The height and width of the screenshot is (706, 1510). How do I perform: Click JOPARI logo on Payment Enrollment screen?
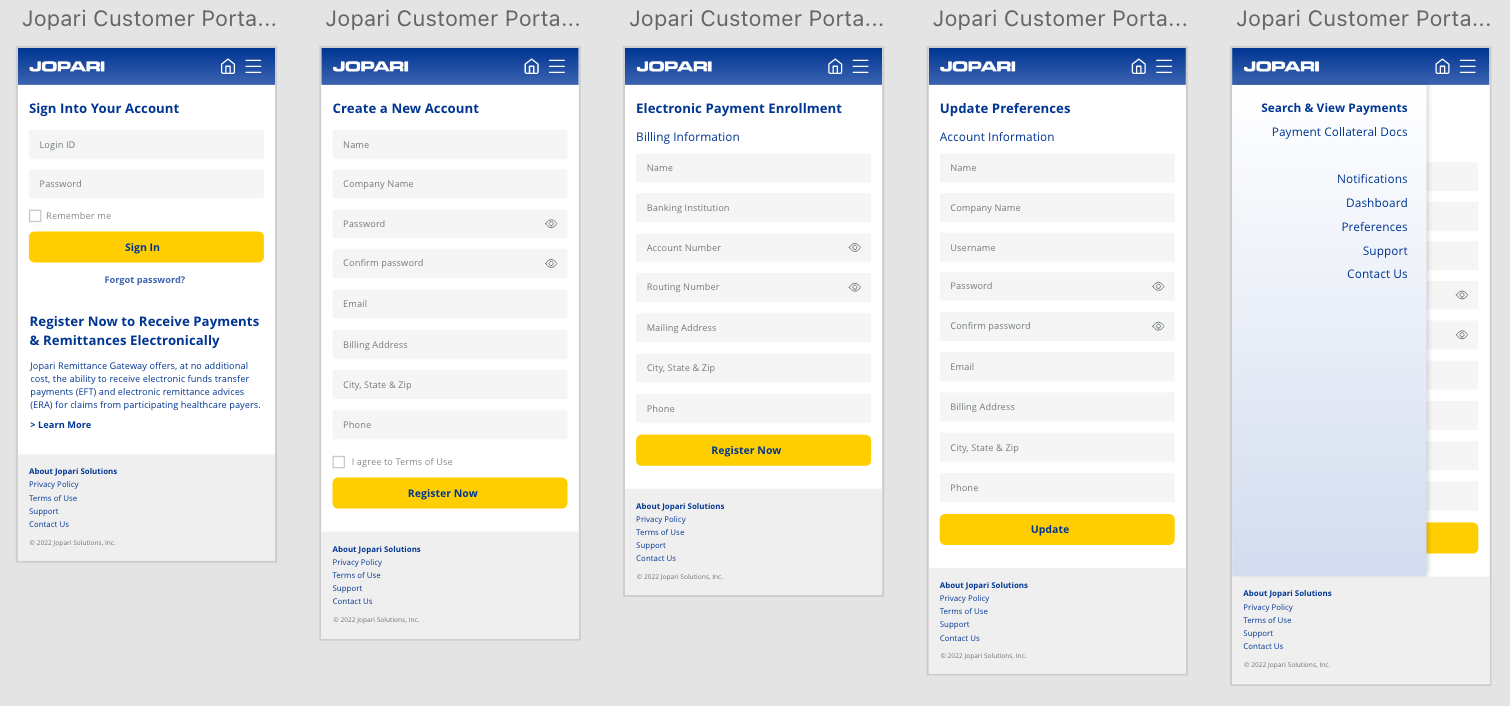[674, 66]
